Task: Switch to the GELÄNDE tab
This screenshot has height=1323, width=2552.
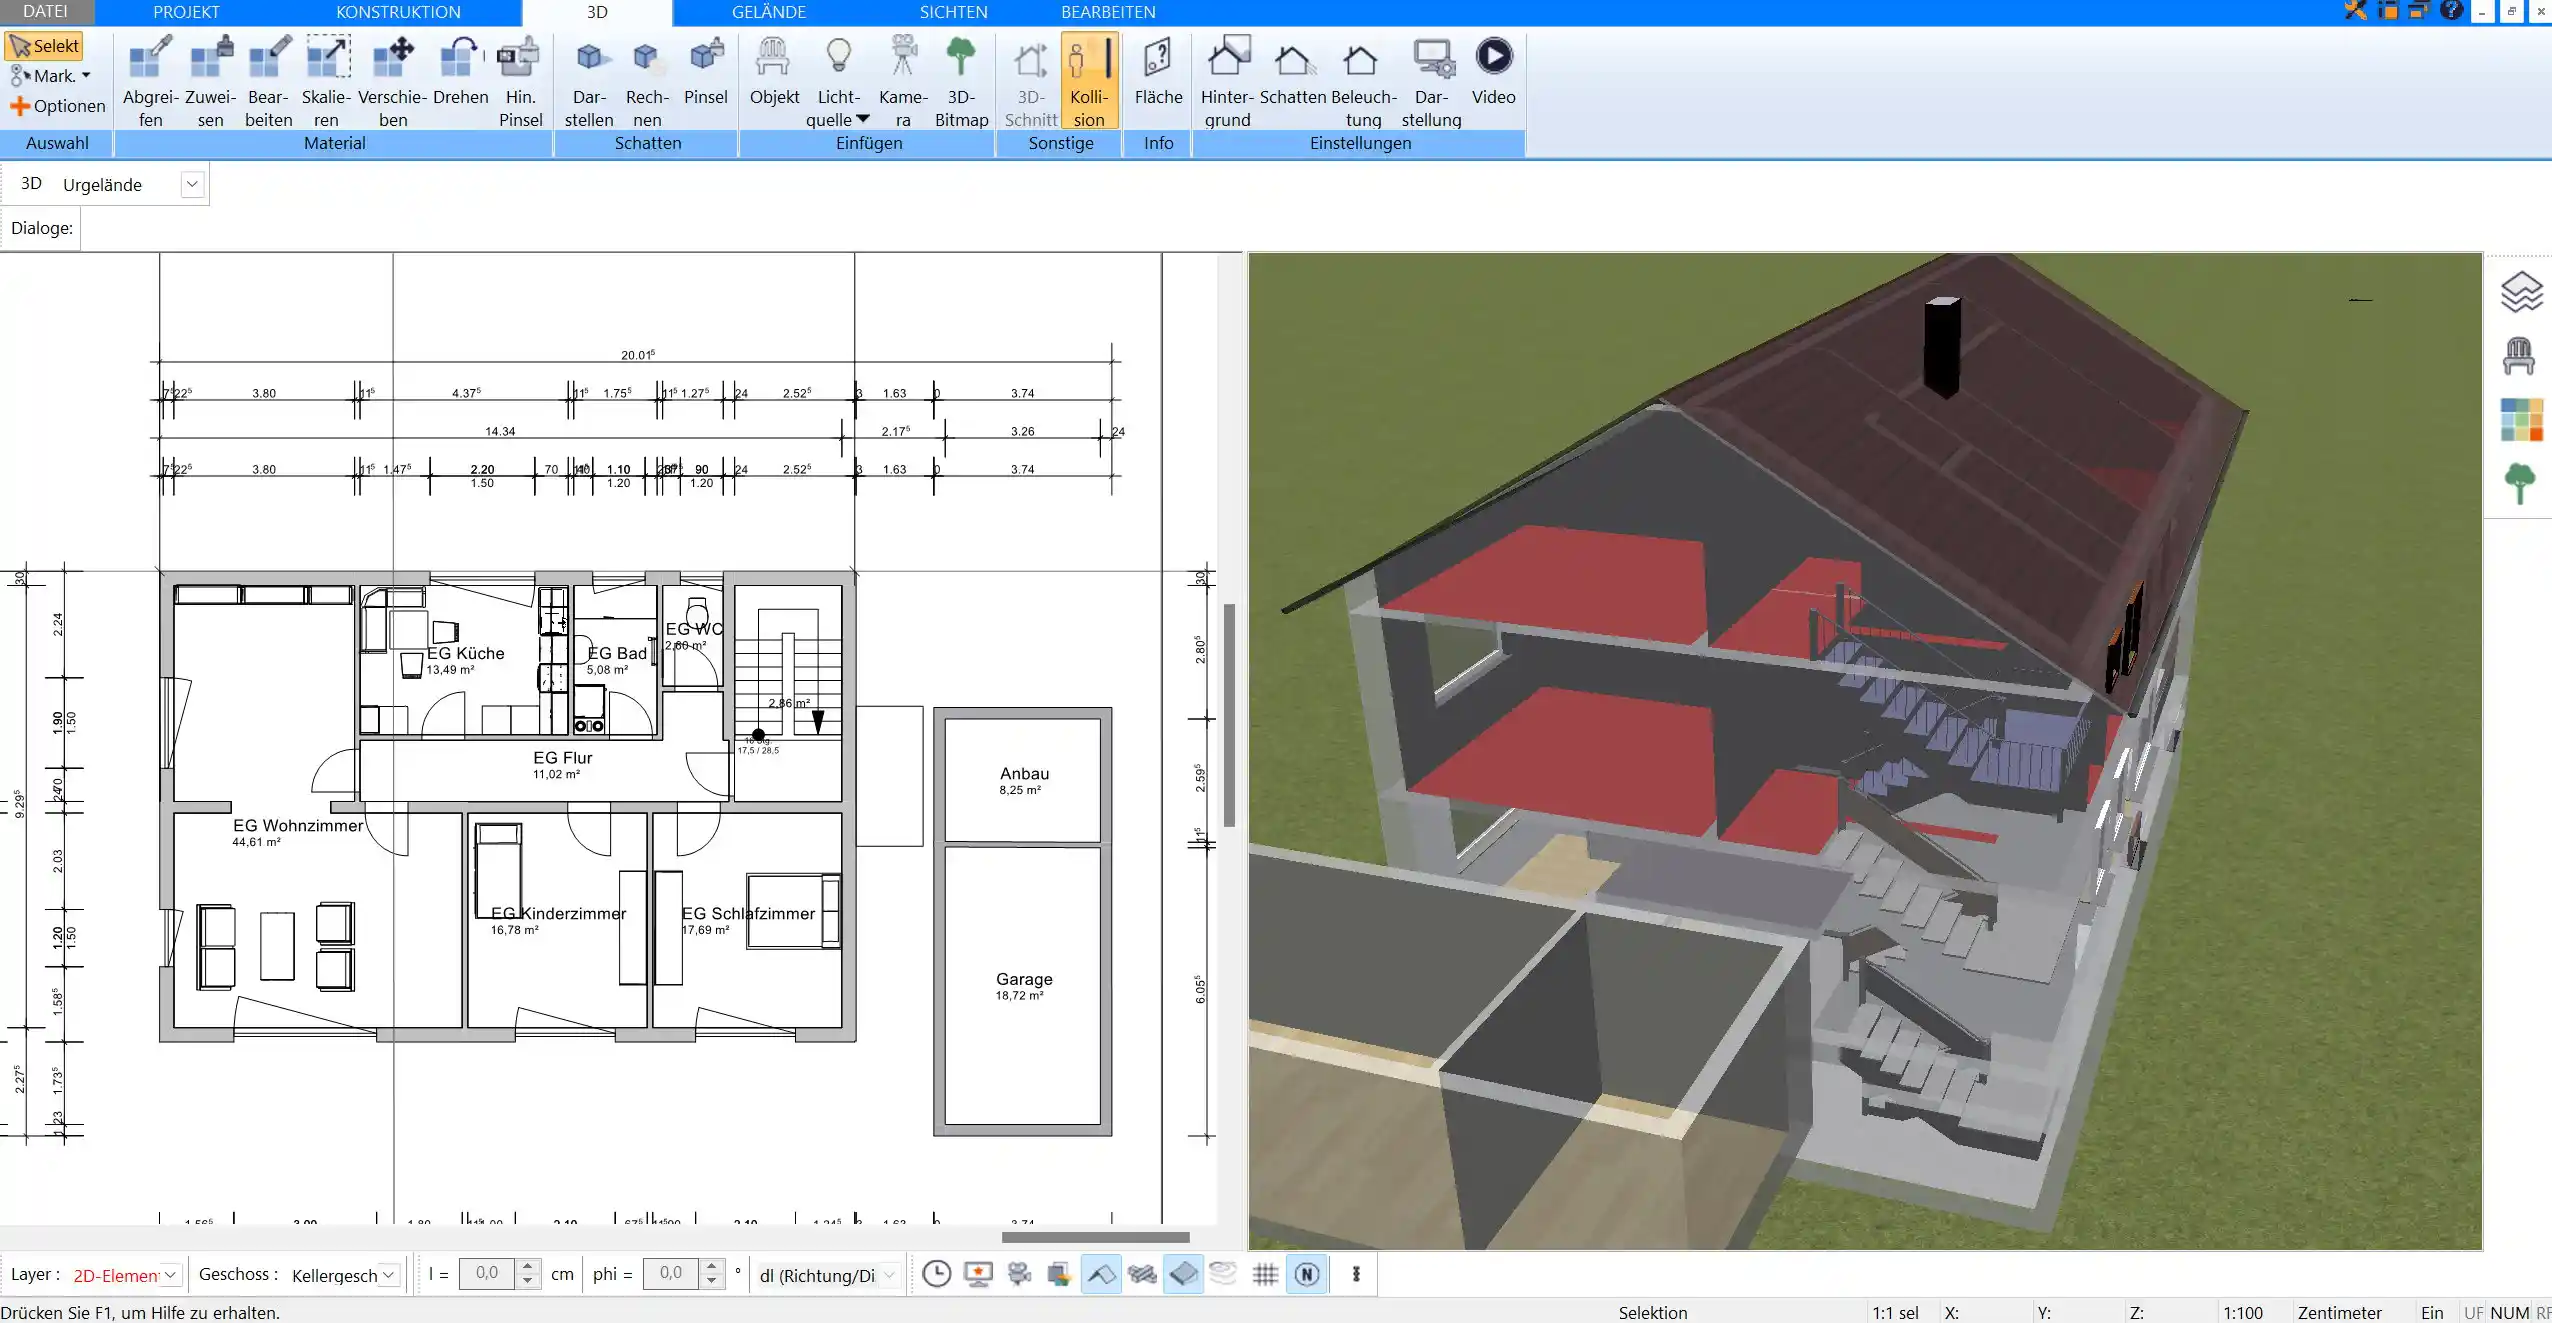Action: click(768, 12)
